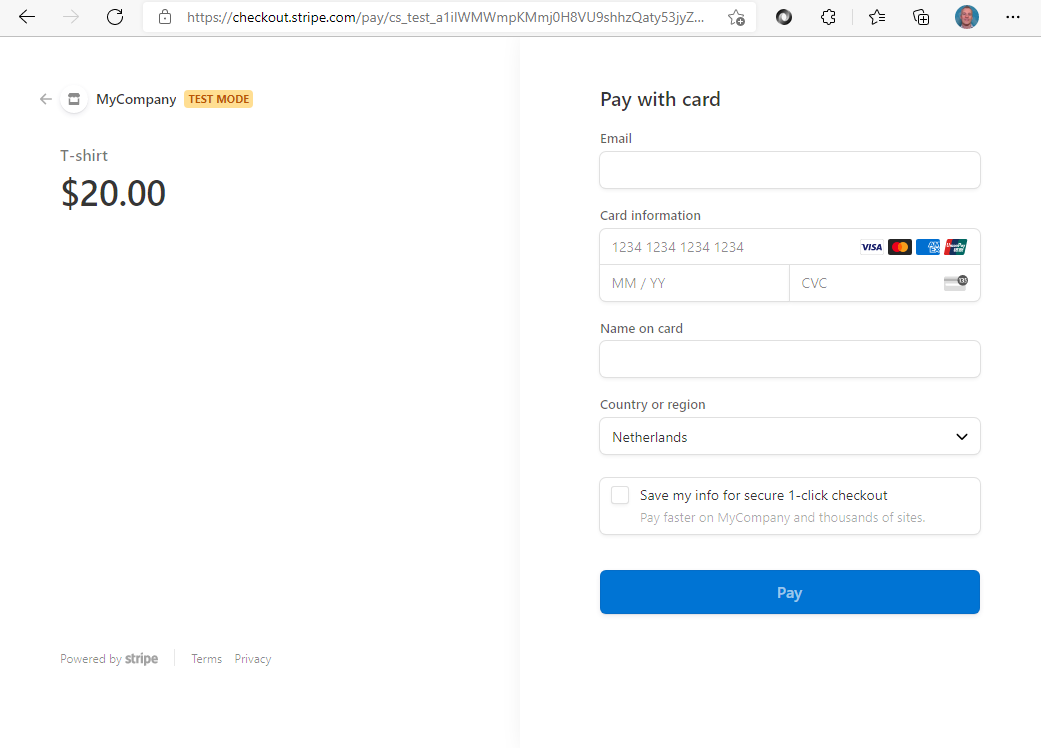1041x748 pixels.
Task: Enable Save my info for 1-click checkout
Action: (x=619, y=494)
